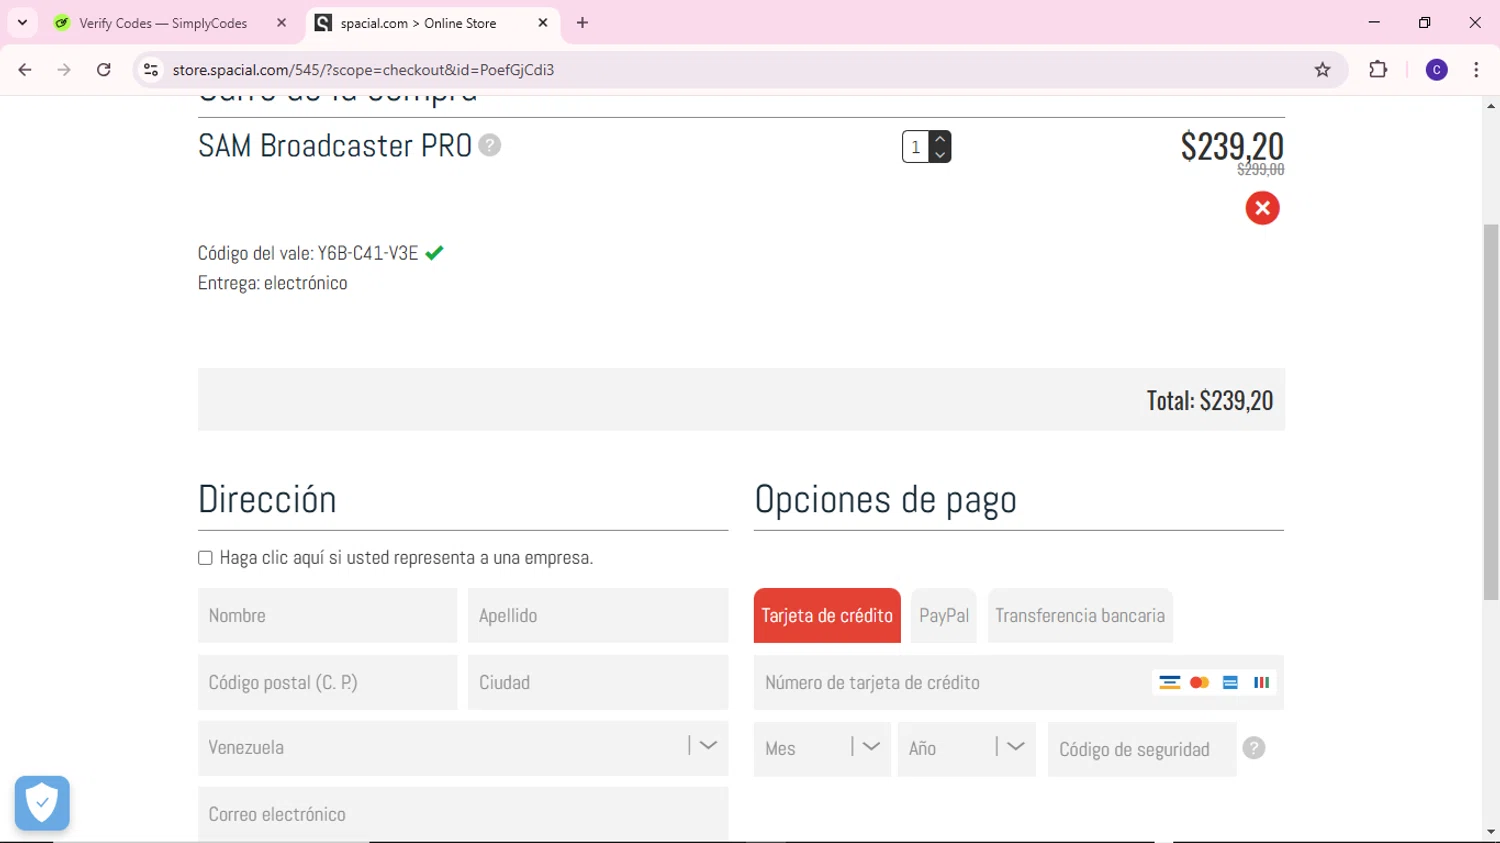Go forward in browser history
The image size is (1500, 843).
click(x=64, y=70)
